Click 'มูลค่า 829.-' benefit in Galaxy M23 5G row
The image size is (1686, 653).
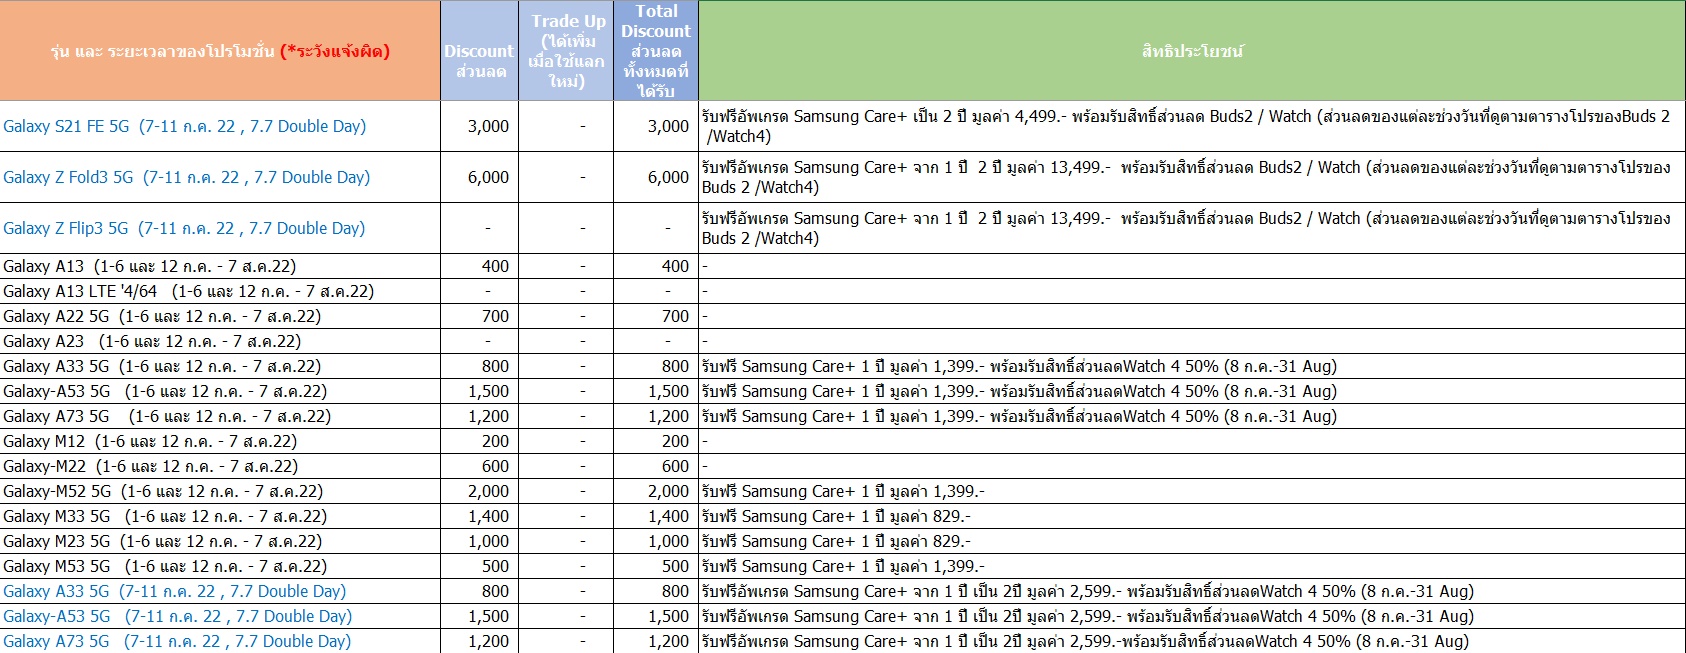(1192, 541)
